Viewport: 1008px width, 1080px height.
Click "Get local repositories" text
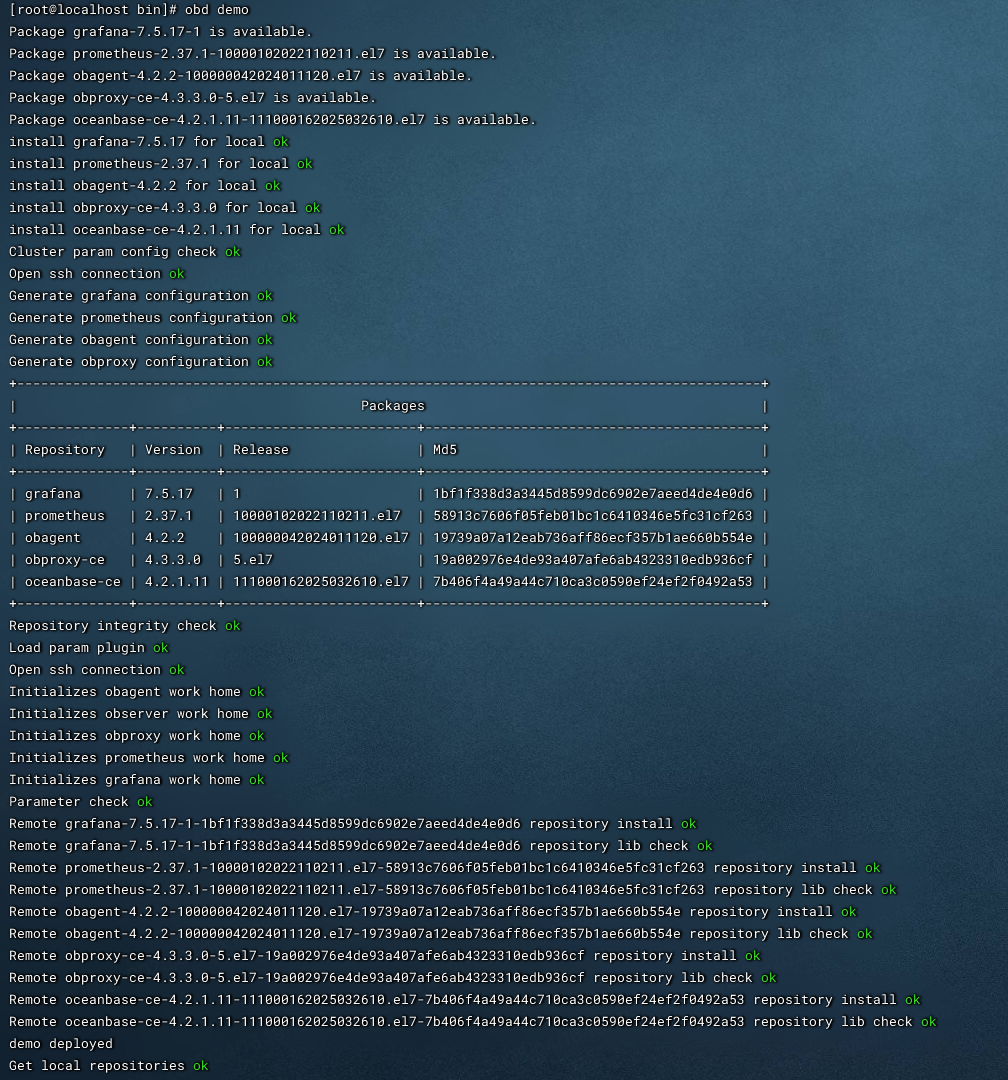[96, 1067]
